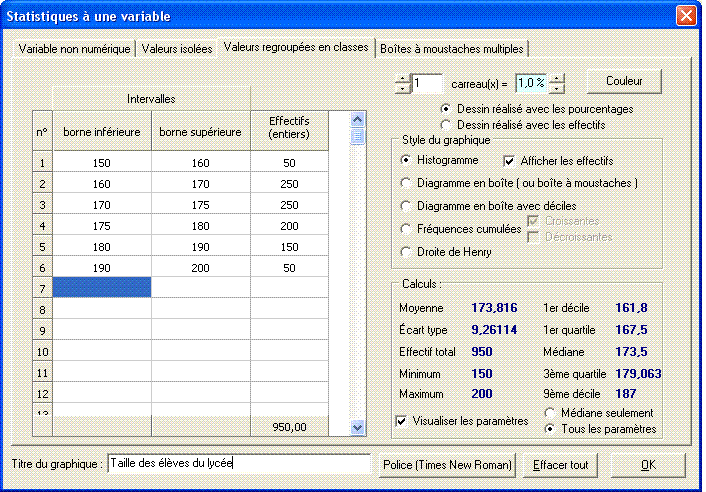706x492 pixels.
Task: Open the Valeurs isolées tab
Action: 177,49
